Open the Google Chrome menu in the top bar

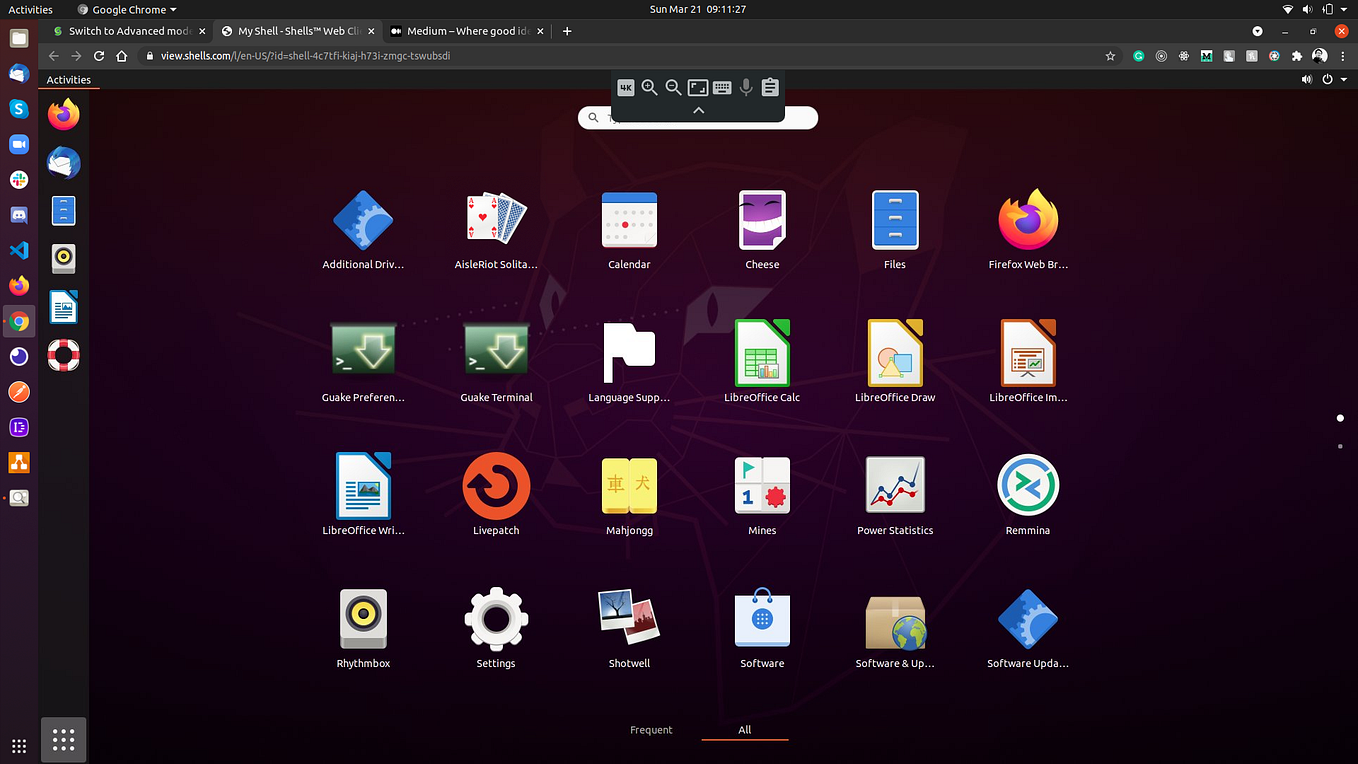126,9
